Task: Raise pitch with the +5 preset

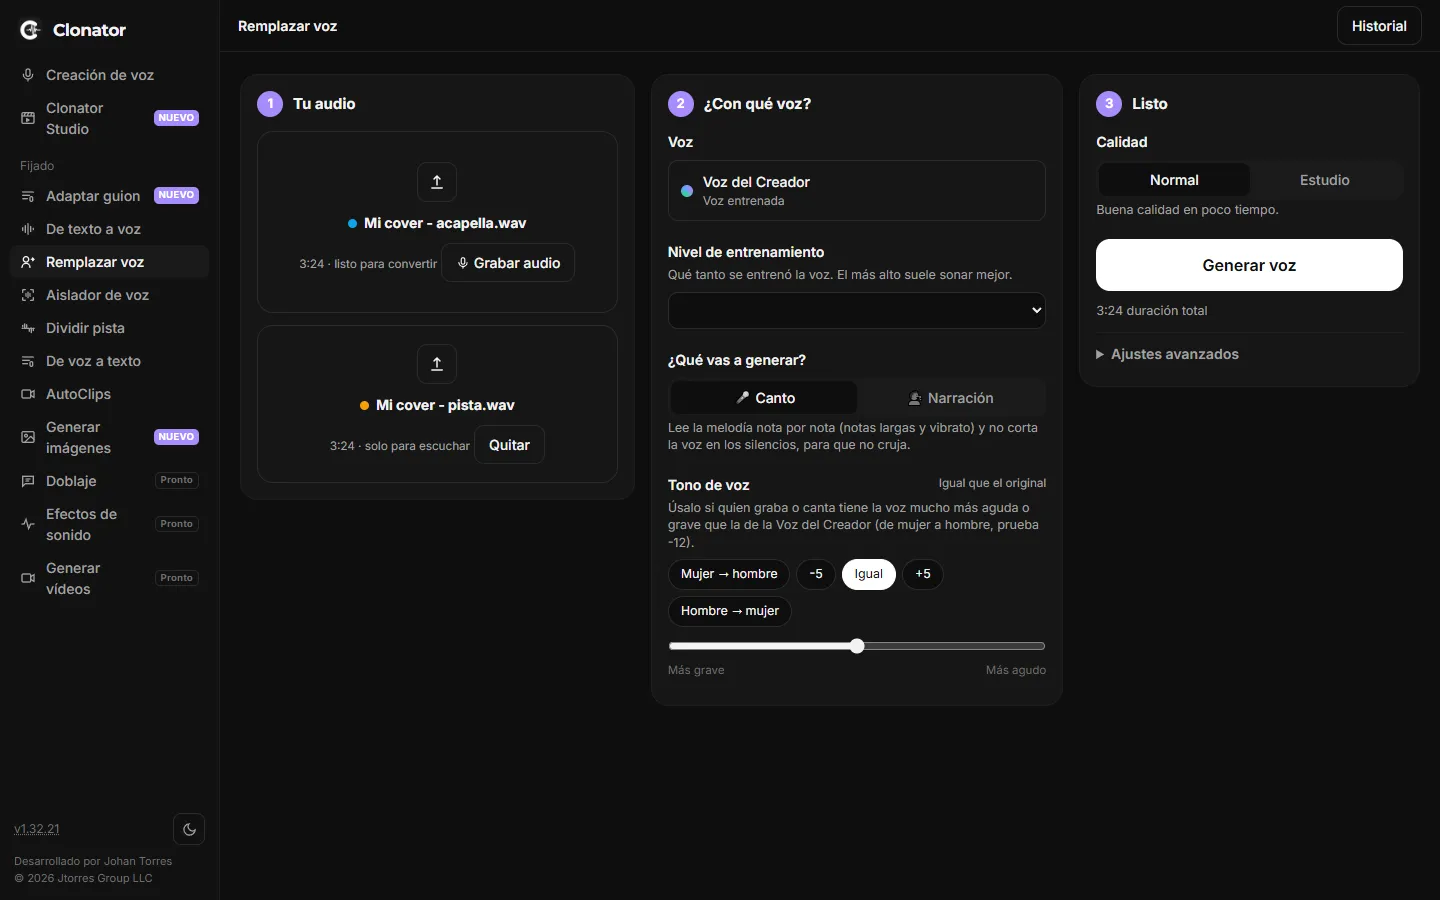Action: pos(923,574)
